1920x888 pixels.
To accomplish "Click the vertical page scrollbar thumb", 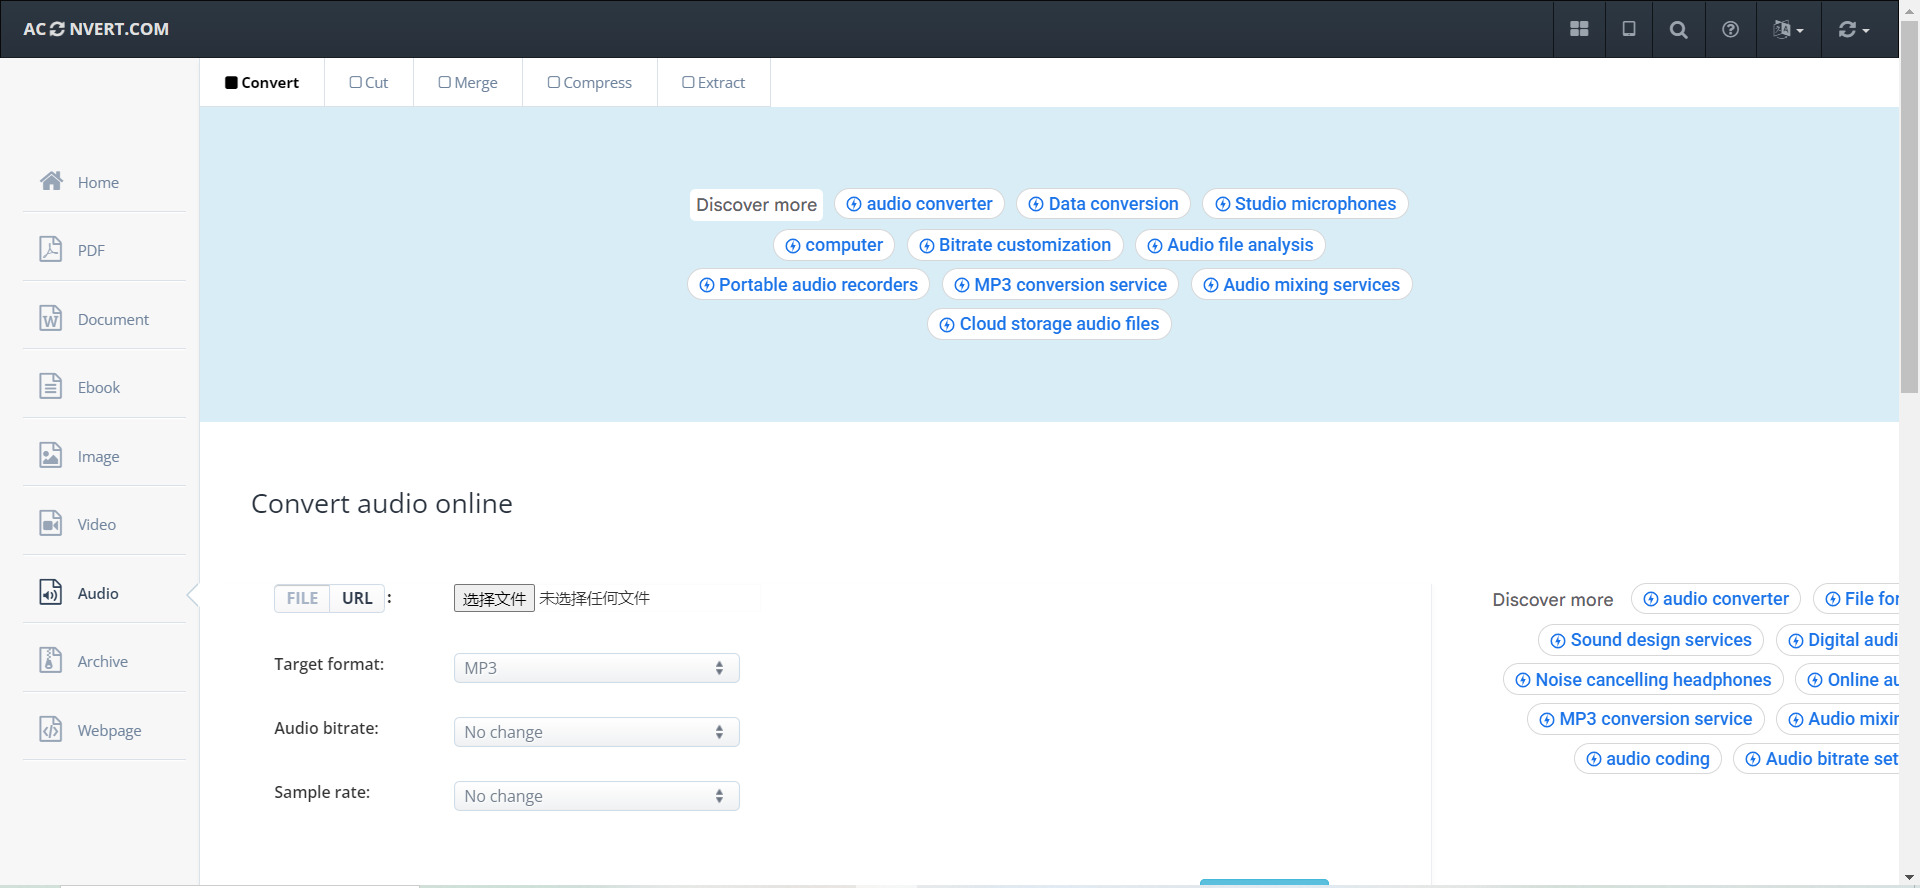I will (x=1909, y=208).
